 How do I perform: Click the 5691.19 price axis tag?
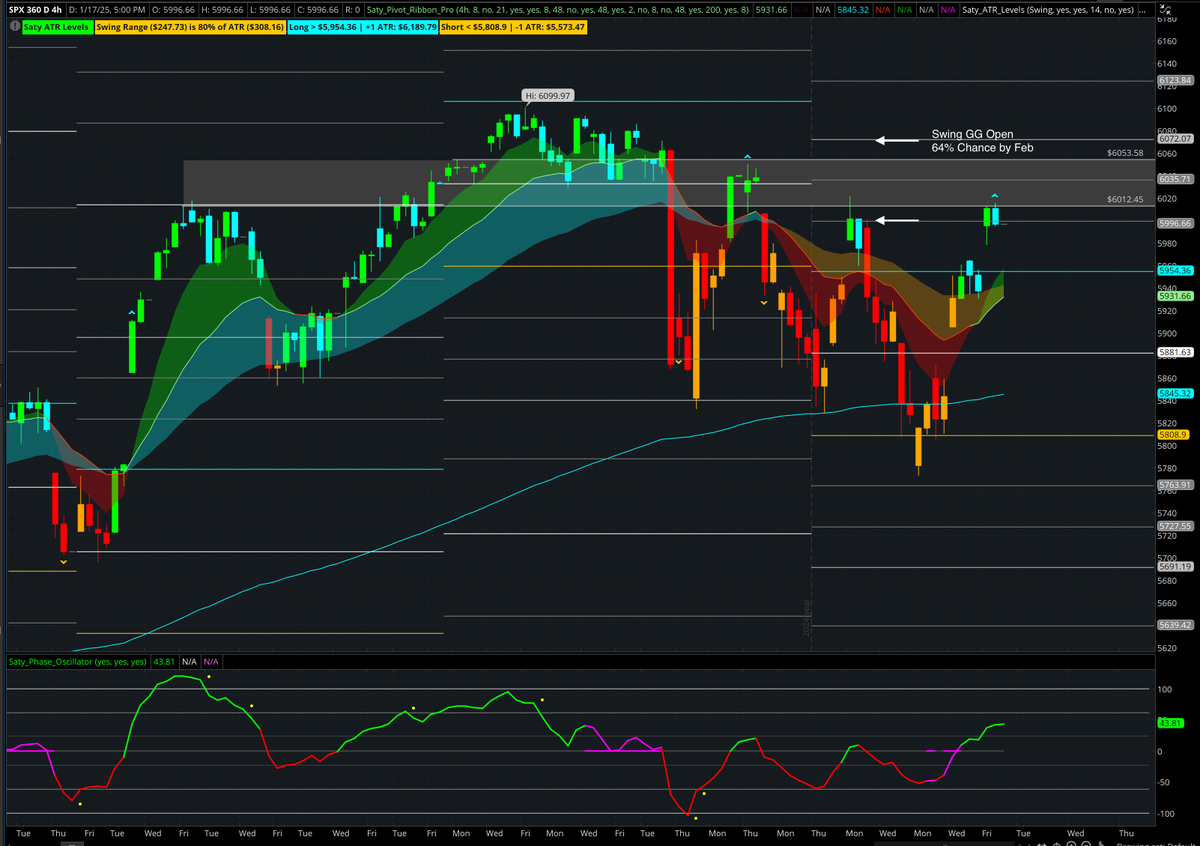point(1175,567)
